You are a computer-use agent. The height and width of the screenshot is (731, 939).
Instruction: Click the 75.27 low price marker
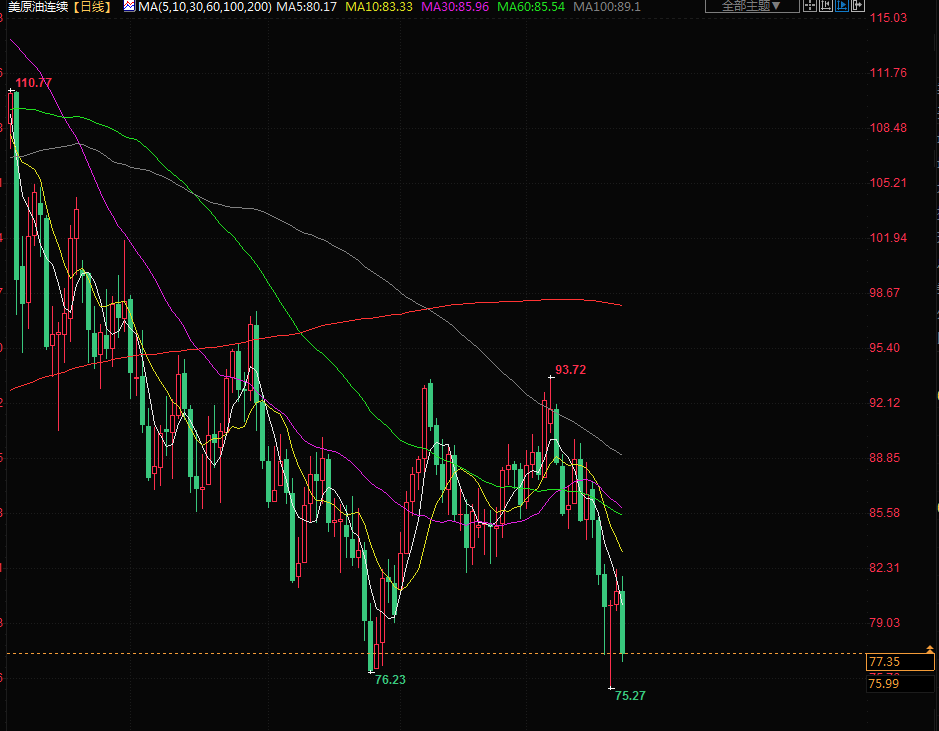(630, 695)
